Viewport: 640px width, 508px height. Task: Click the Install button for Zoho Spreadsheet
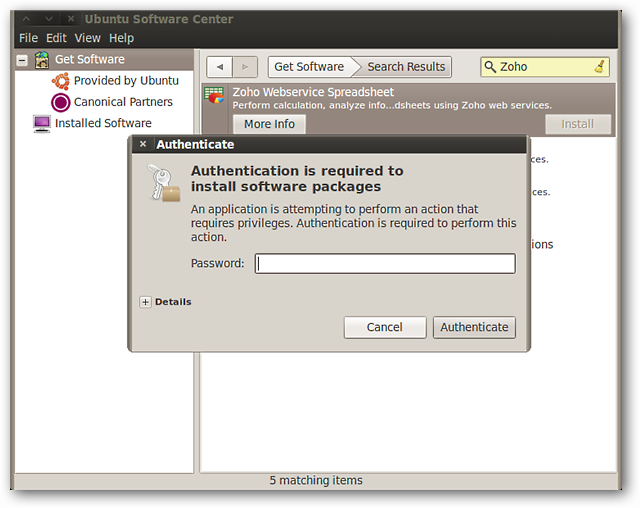pos(578,124)
